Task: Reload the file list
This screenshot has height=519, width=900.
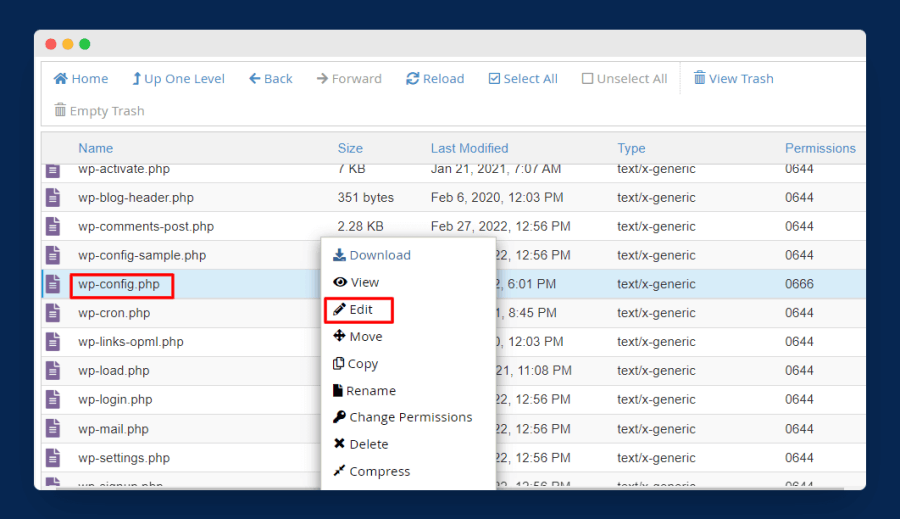Action: [x=435, y=79]
